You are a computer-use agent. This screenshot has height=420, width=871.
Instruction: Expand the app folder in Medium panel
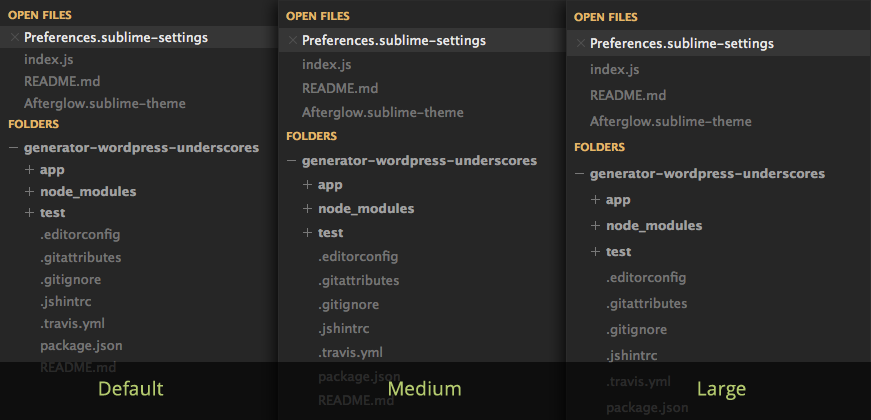point(307,184)
